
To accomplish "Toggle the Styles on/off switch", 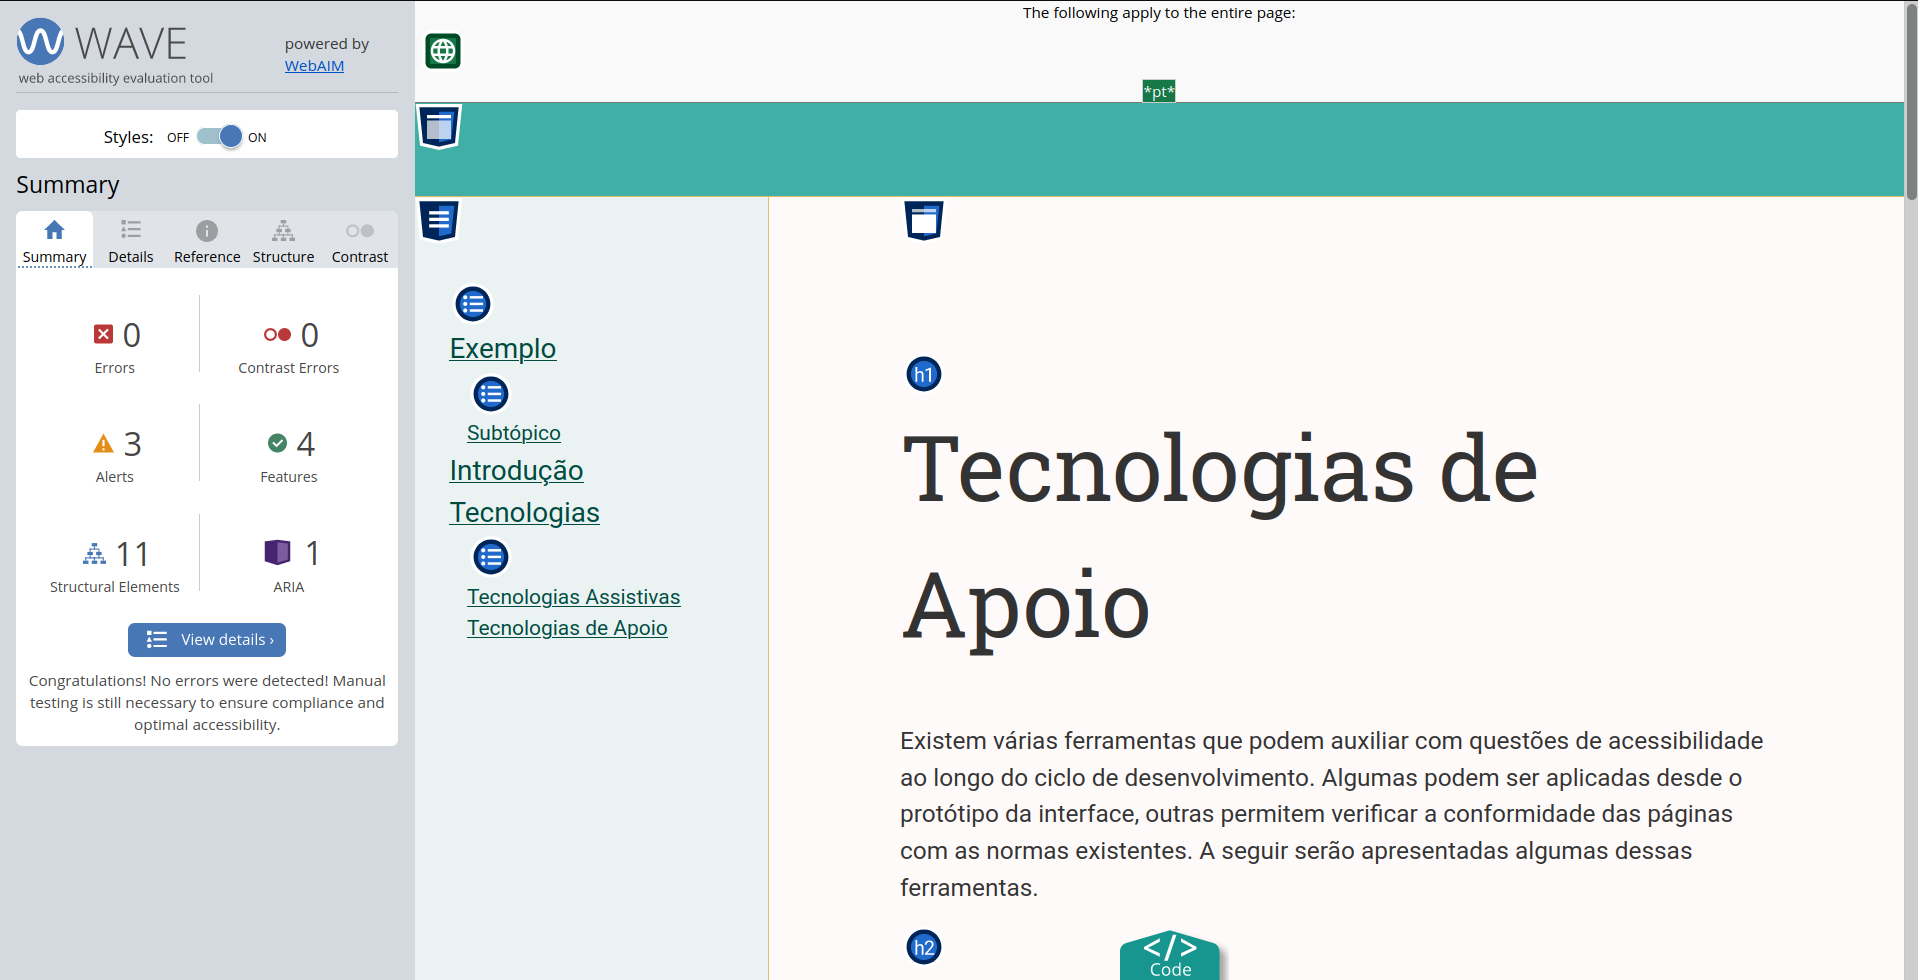I will click(219, 137).
